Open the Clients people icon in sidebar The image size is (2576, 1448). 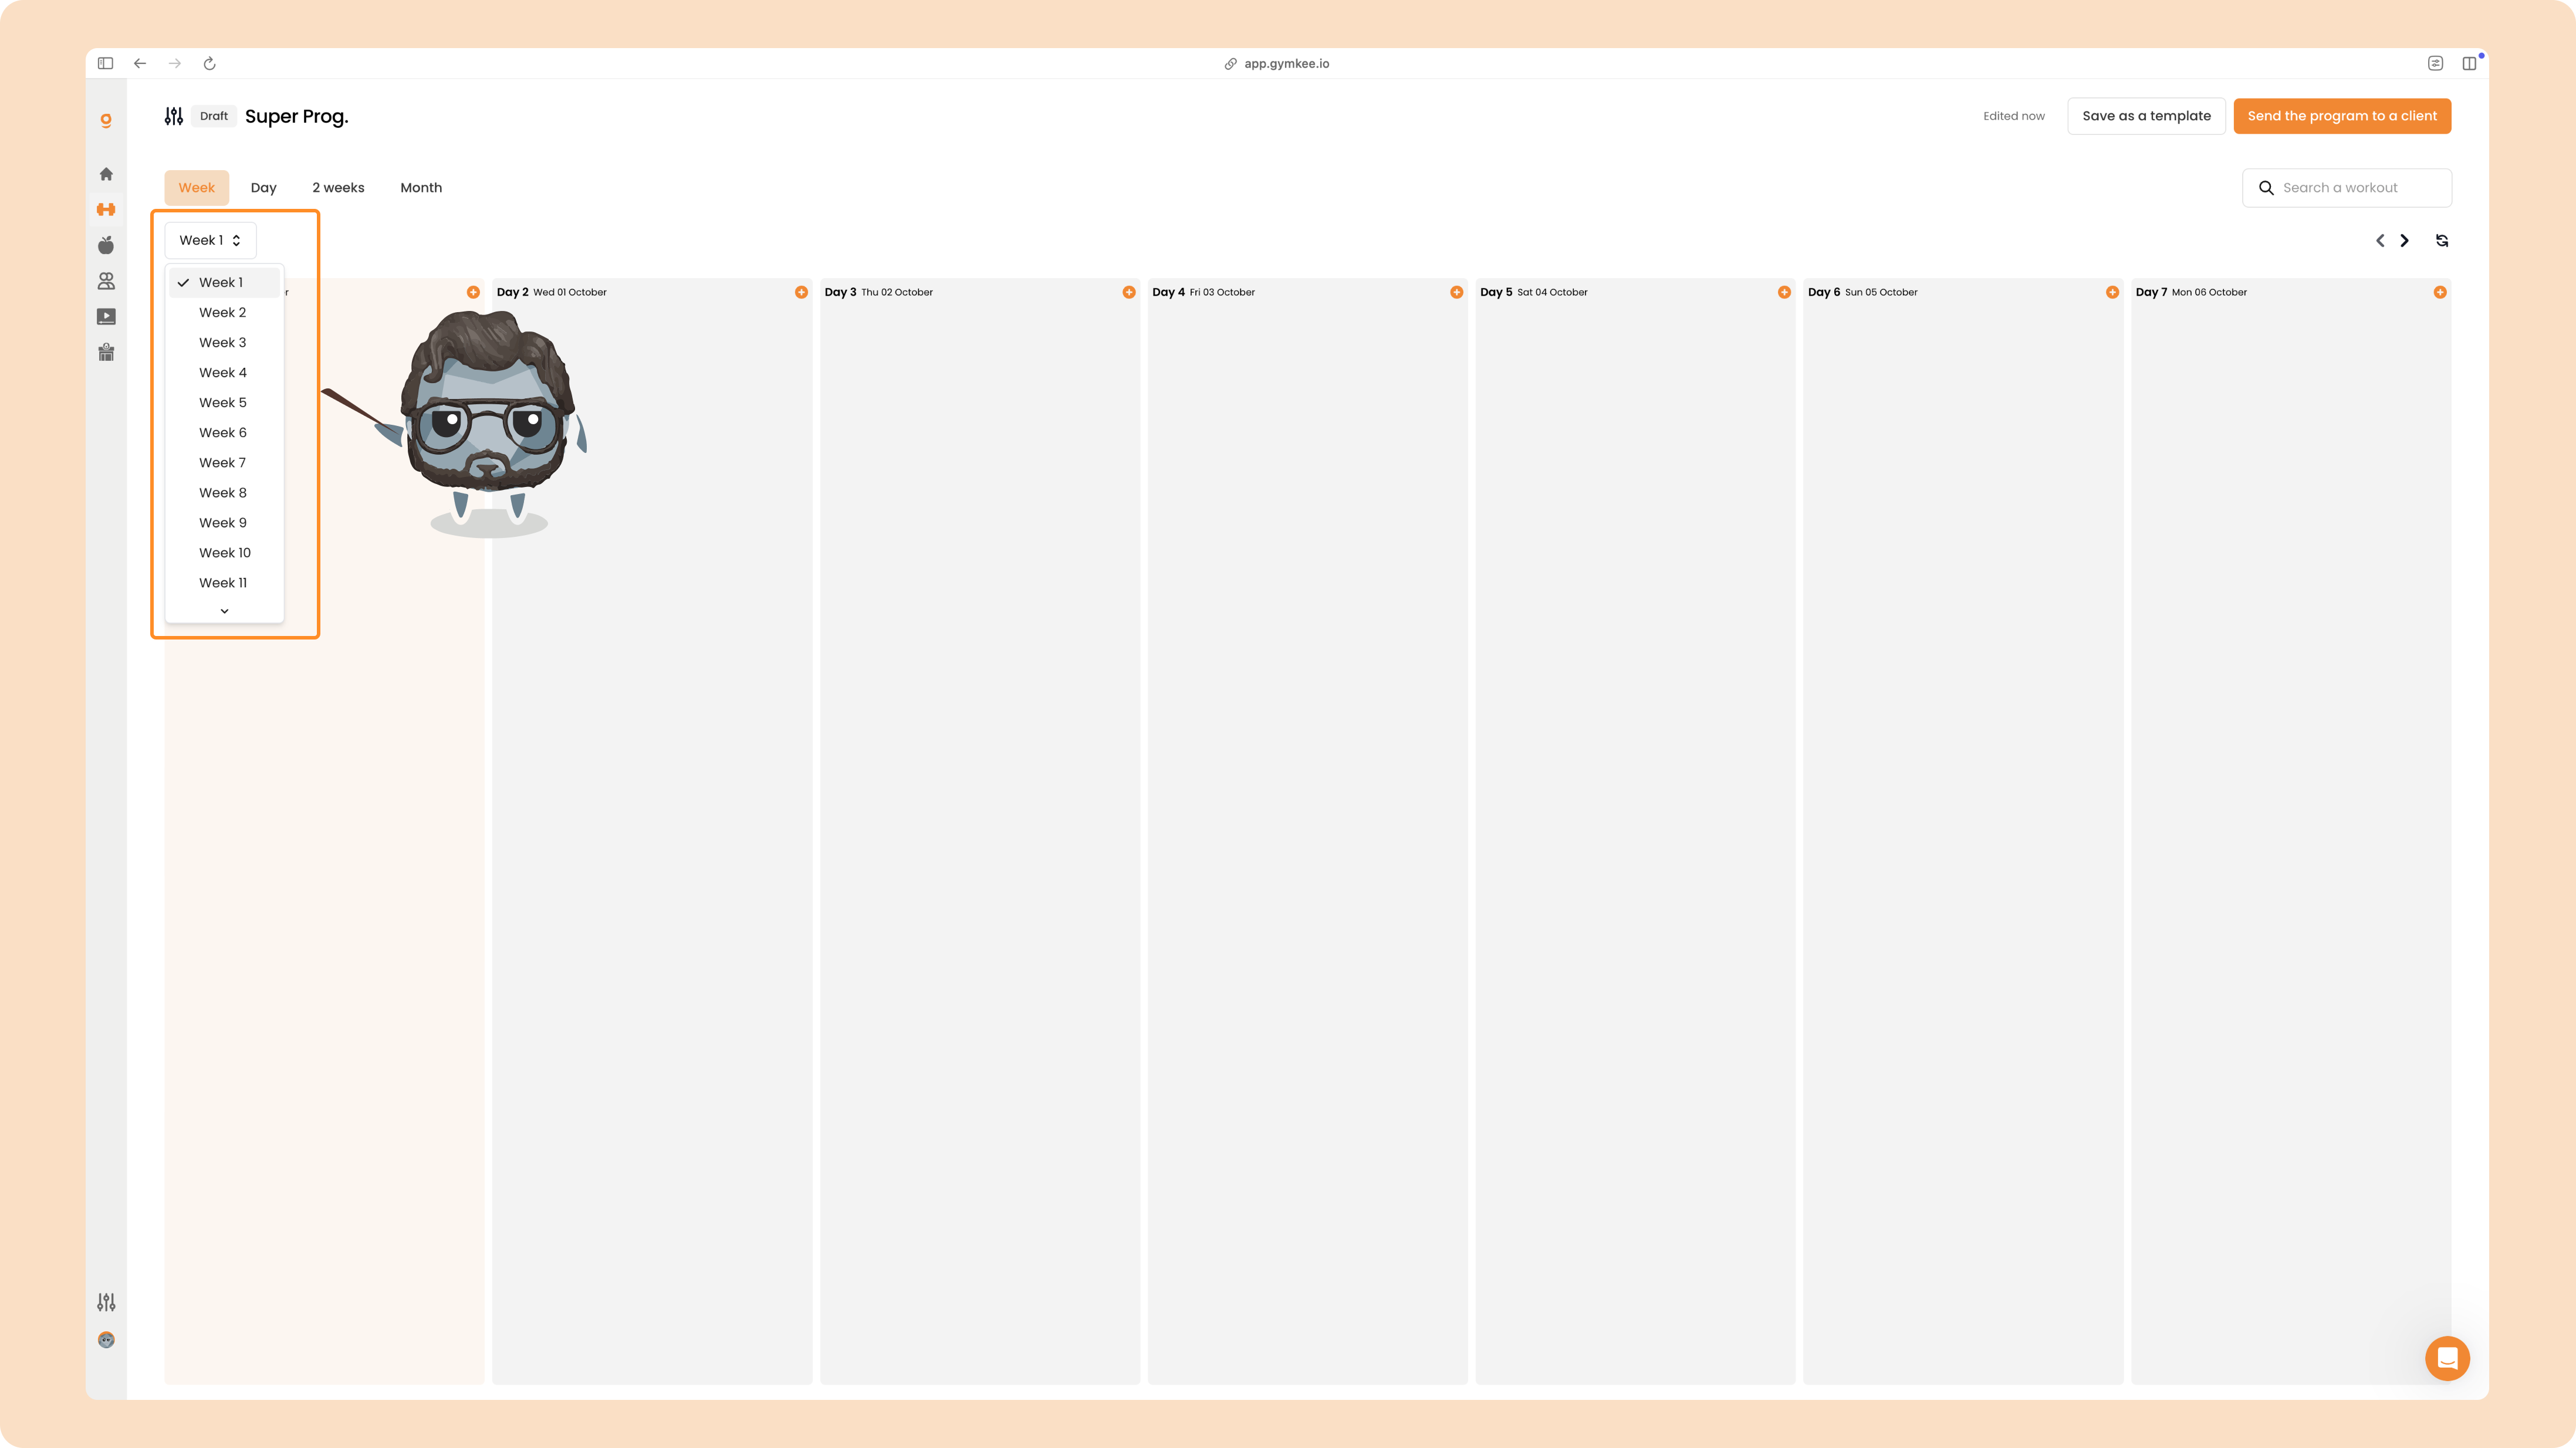106,281
